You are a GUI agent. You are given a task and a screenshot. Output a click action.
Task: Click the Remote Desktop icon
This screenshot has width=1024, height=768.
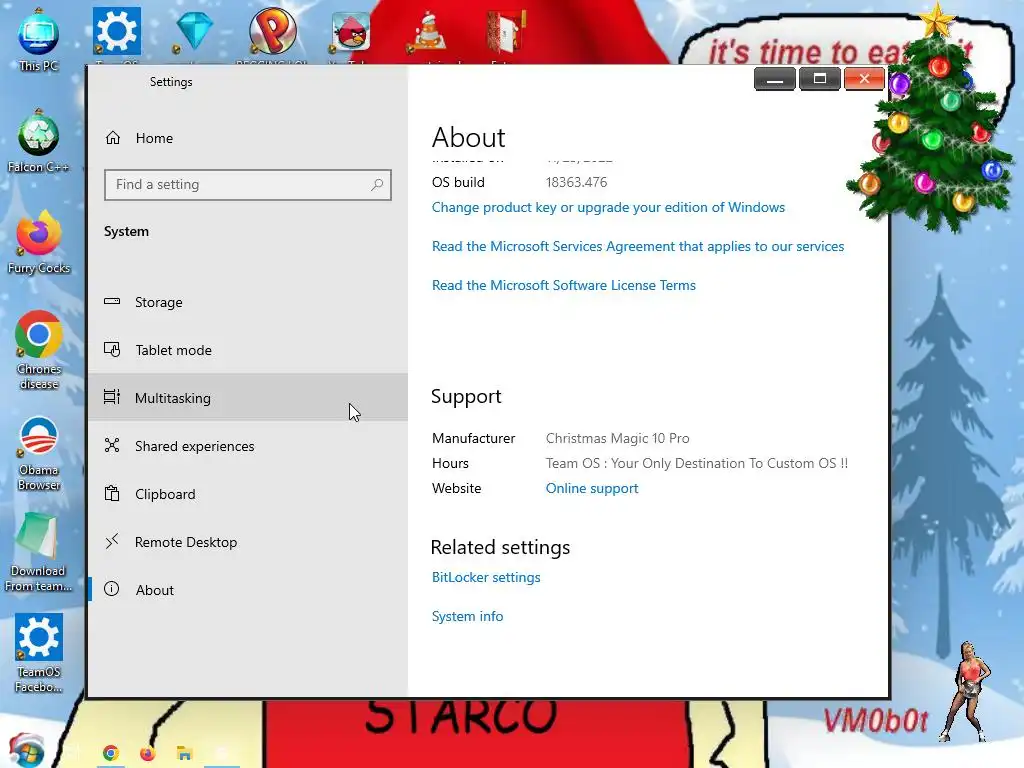click(112, 541)
